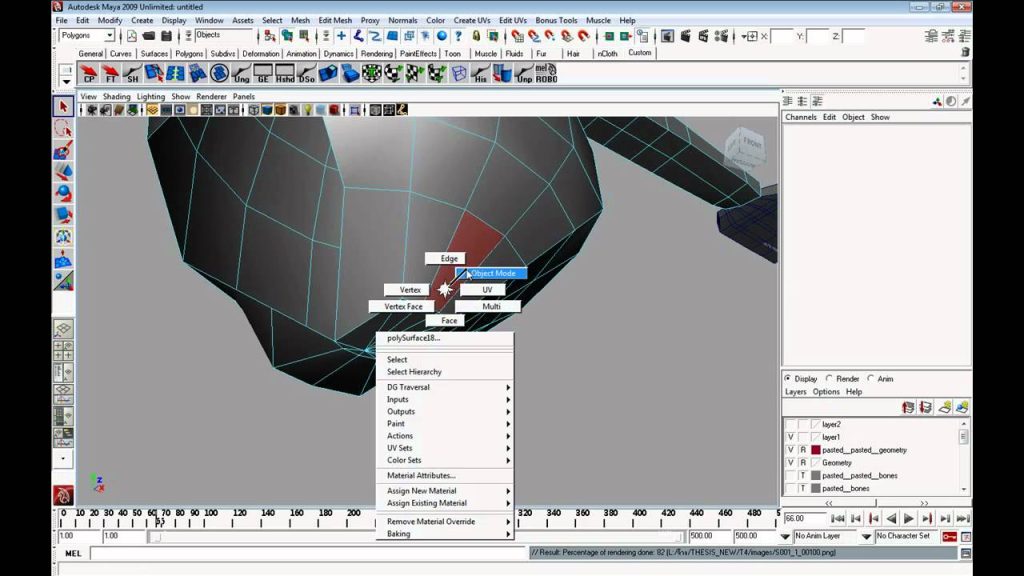Select the Anim radio button
The image size is (1024, 576).
pos(871,379)
